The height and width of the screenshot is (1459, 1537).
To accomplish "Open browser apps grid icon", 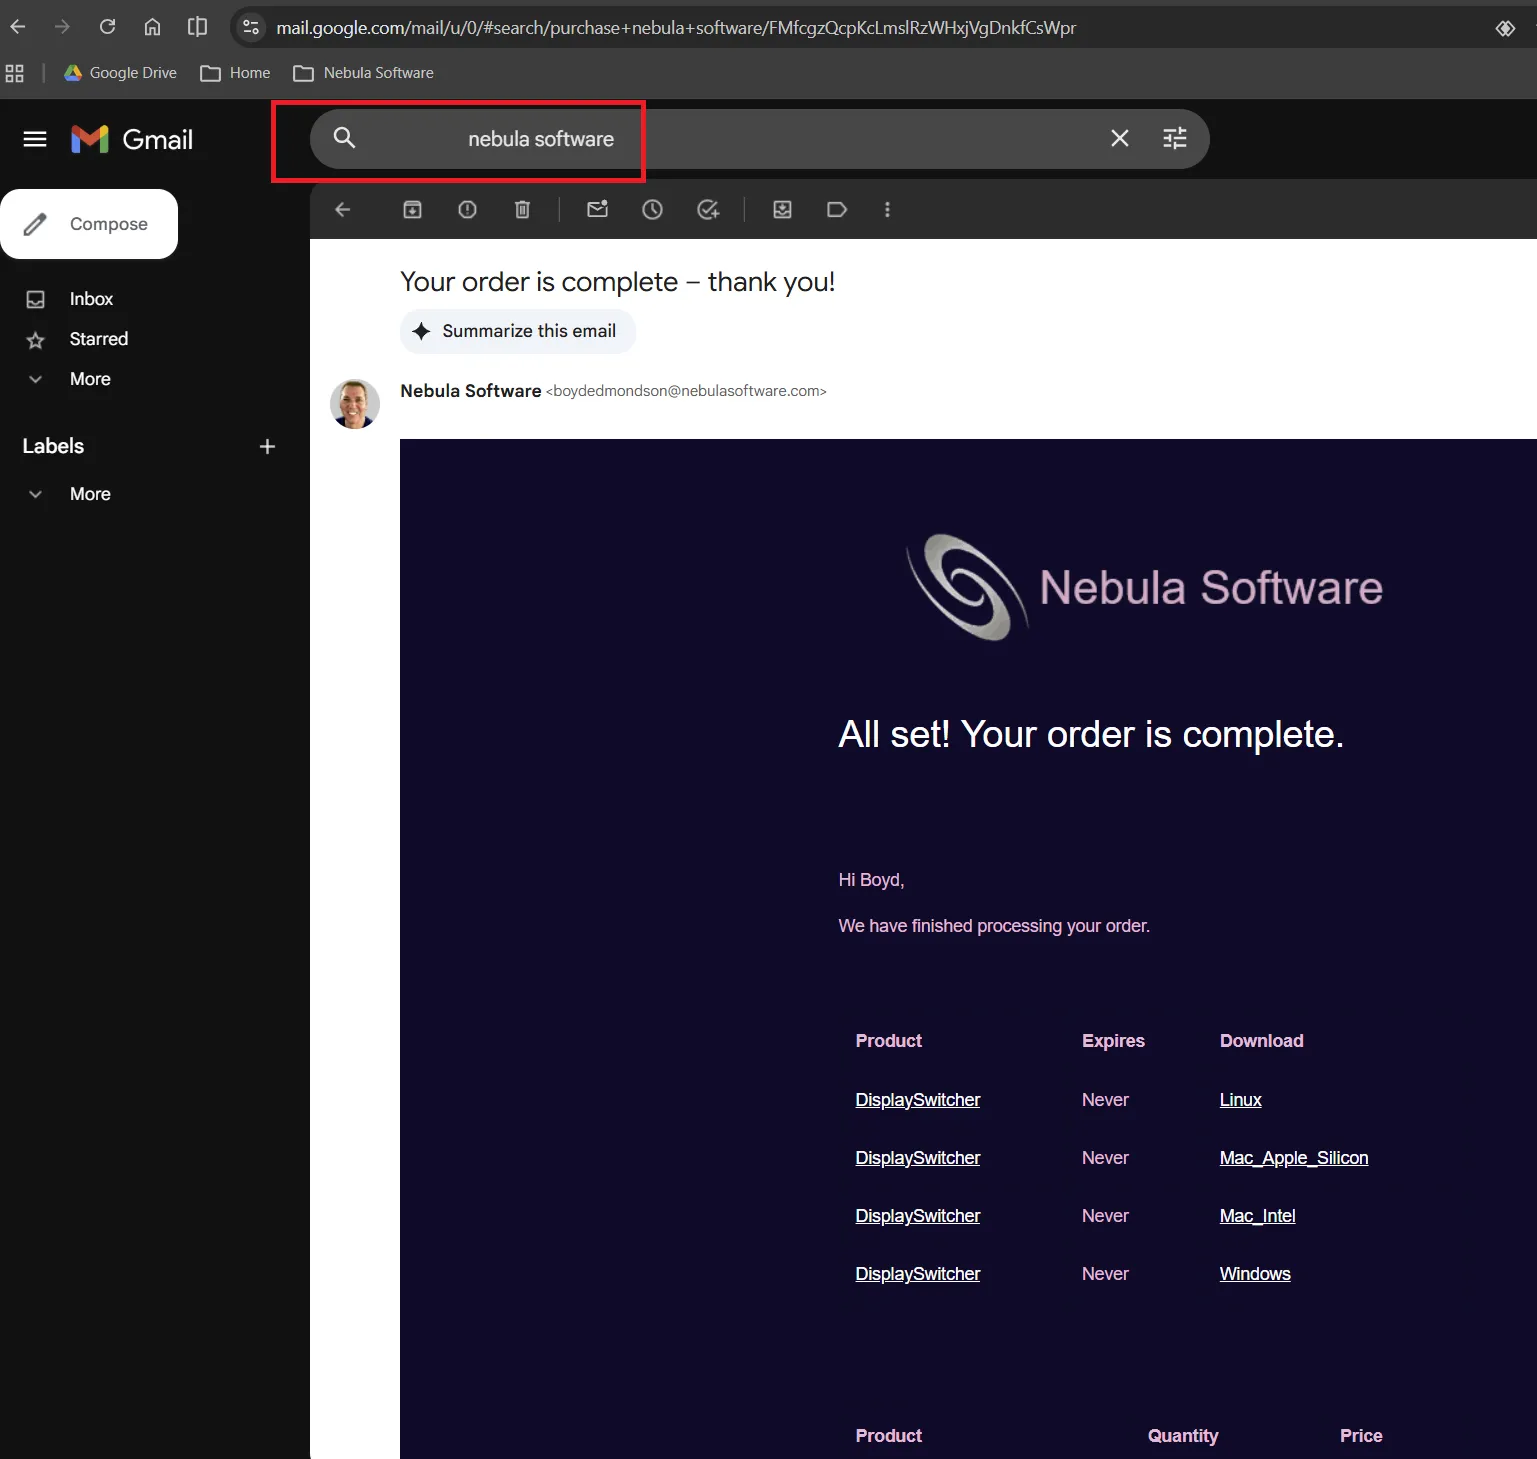I will [x=15, y=73].
